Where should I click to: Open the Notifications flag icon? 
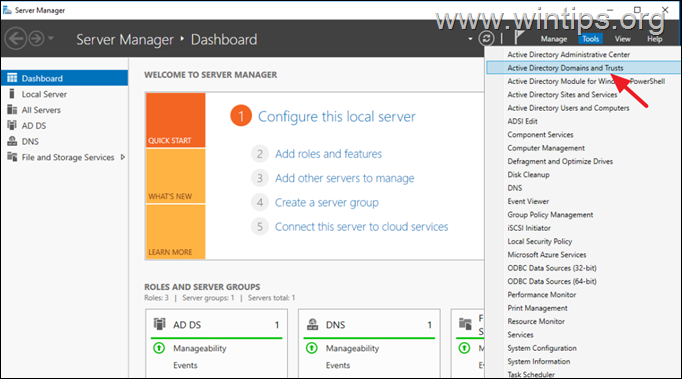[518, 37]
